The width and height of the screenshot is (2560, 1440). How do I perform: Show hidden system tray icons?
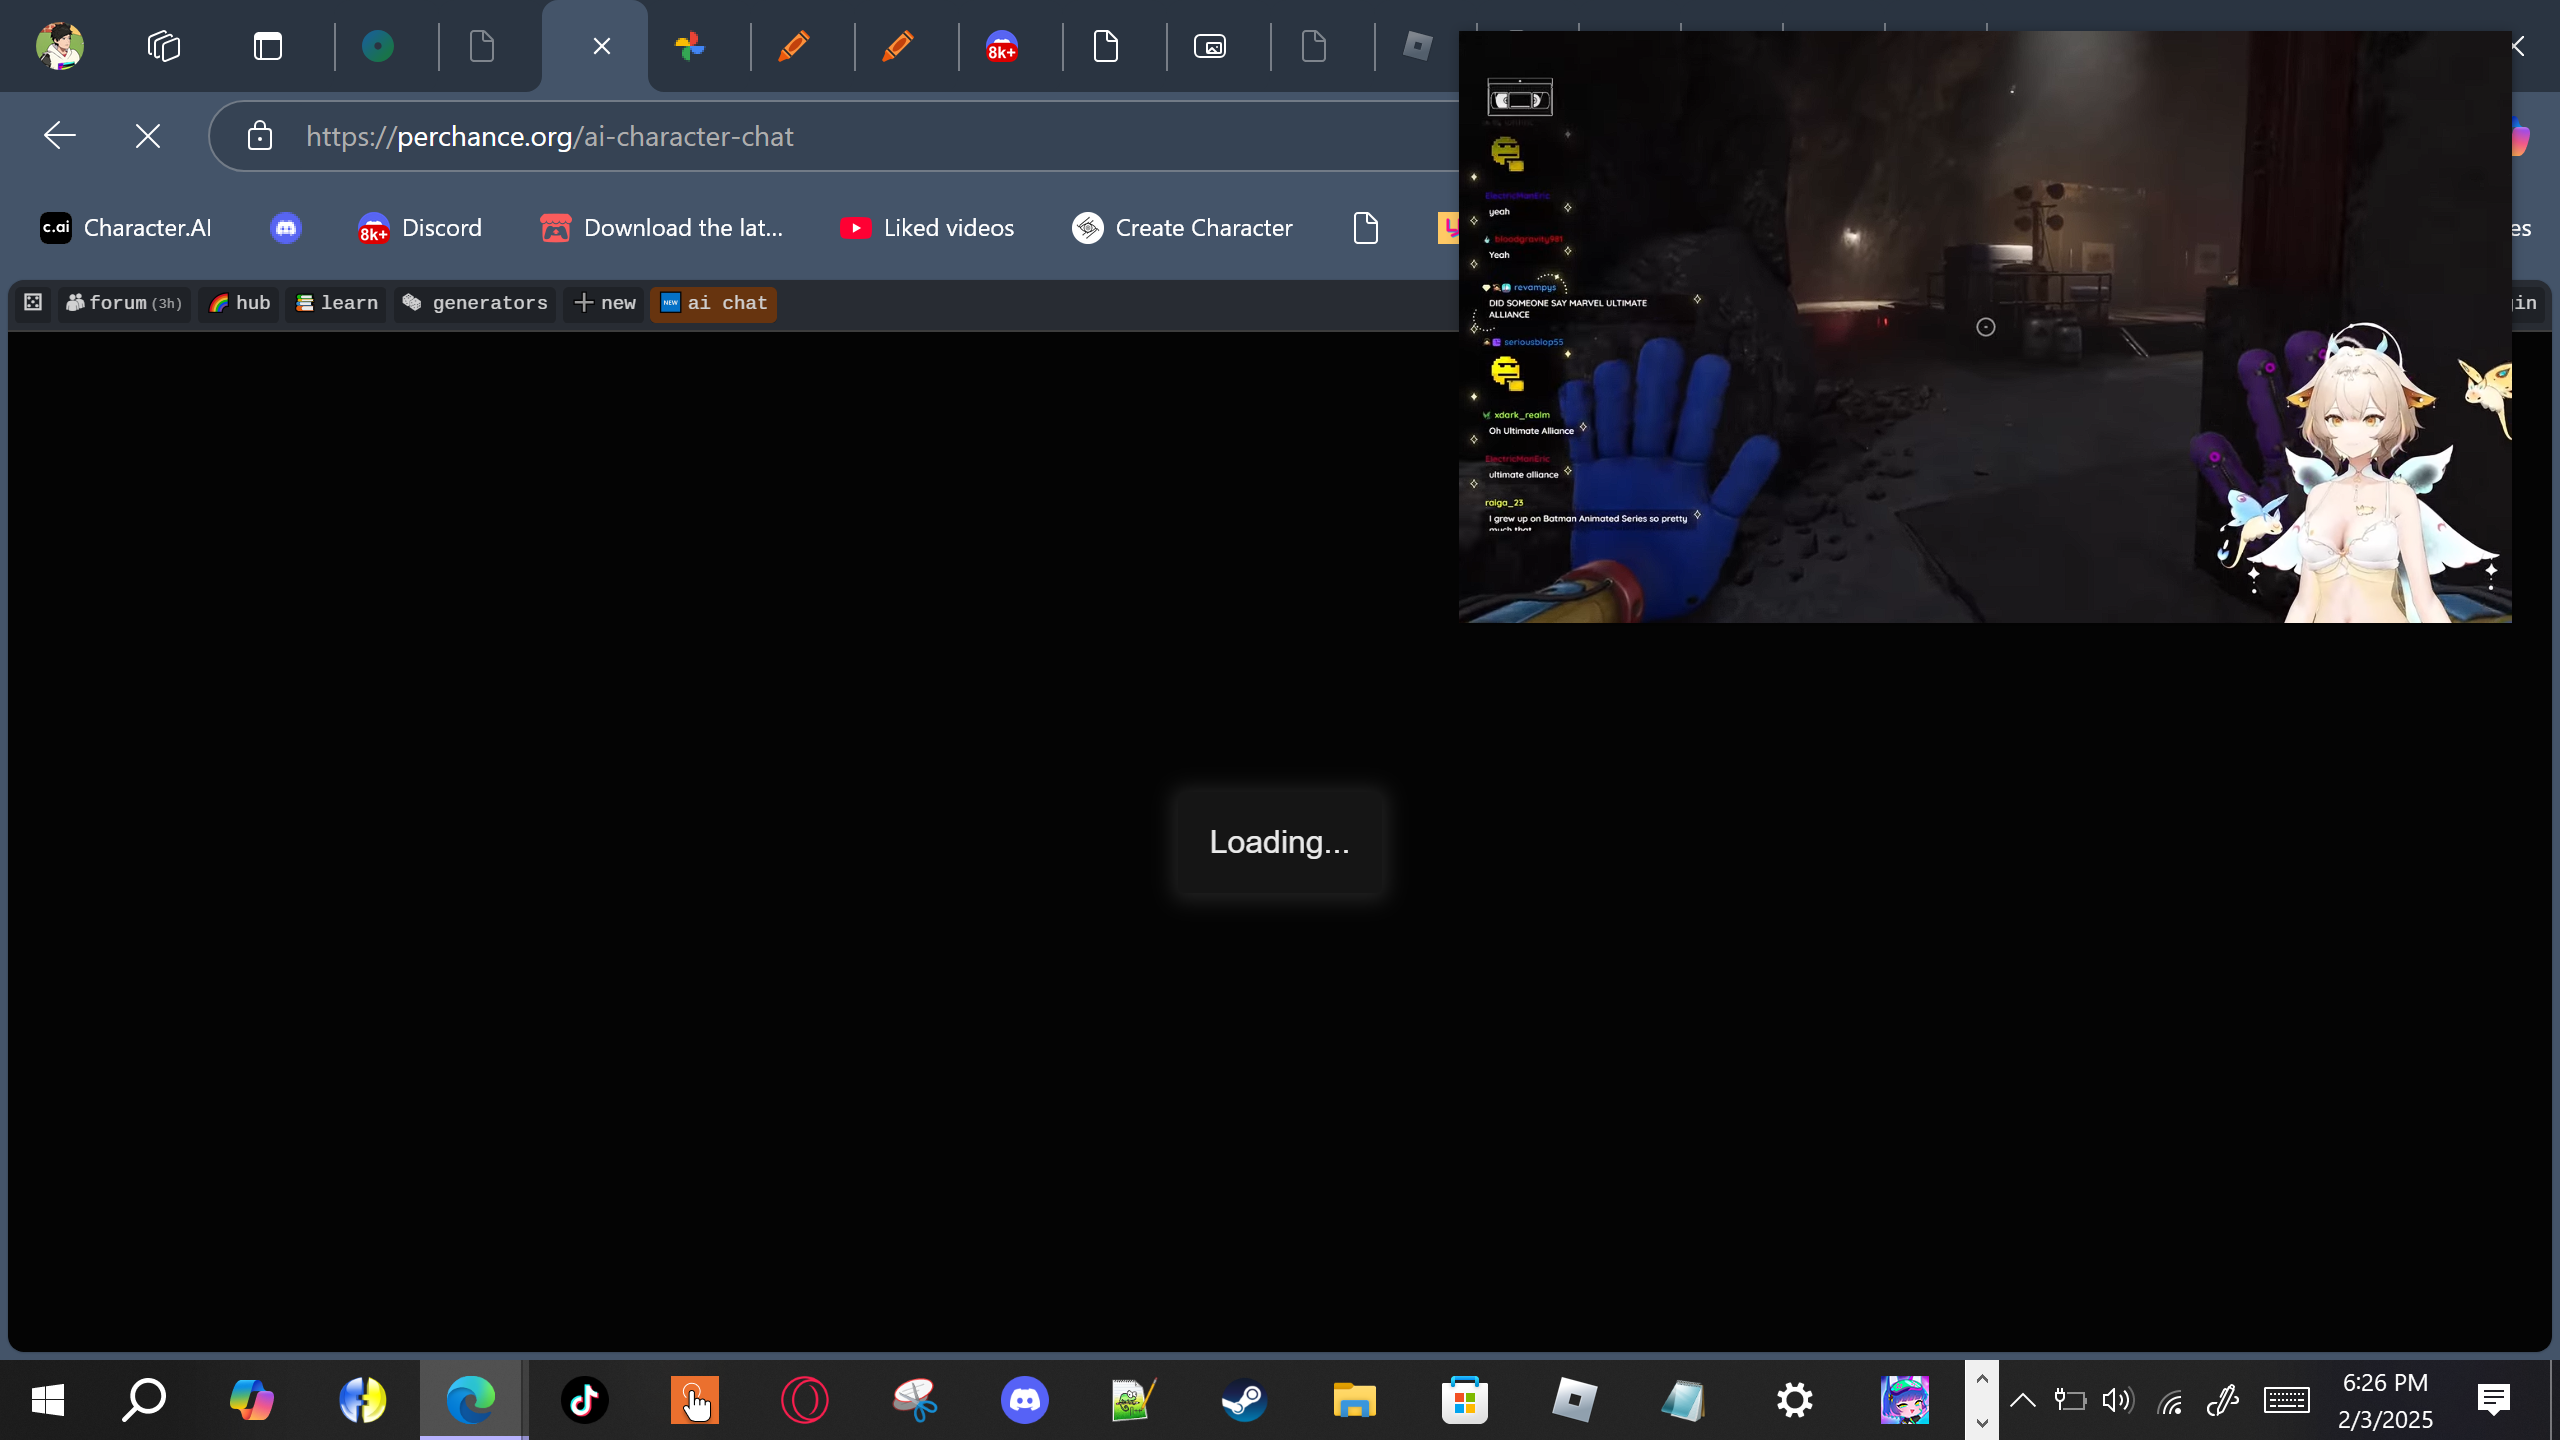pyautogui.click(x=2022, y=1400)
